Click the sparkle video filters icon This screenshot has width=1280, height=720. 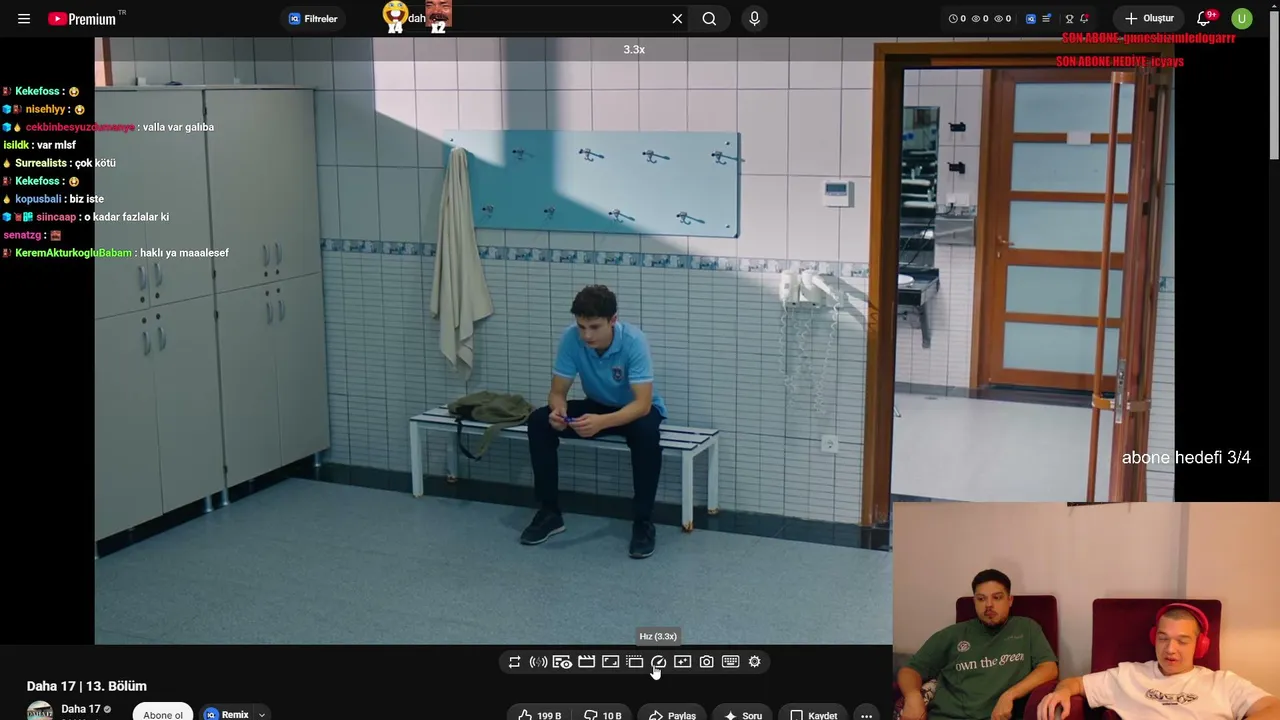pos(682,662)
